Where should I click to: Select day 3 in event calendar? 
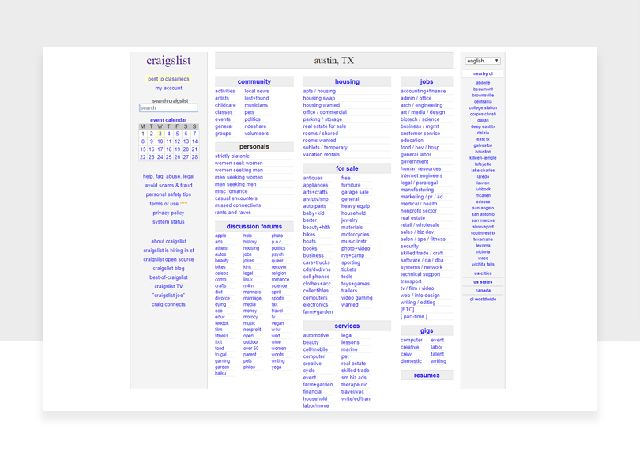pyautogui.click(x=160, y=133)
